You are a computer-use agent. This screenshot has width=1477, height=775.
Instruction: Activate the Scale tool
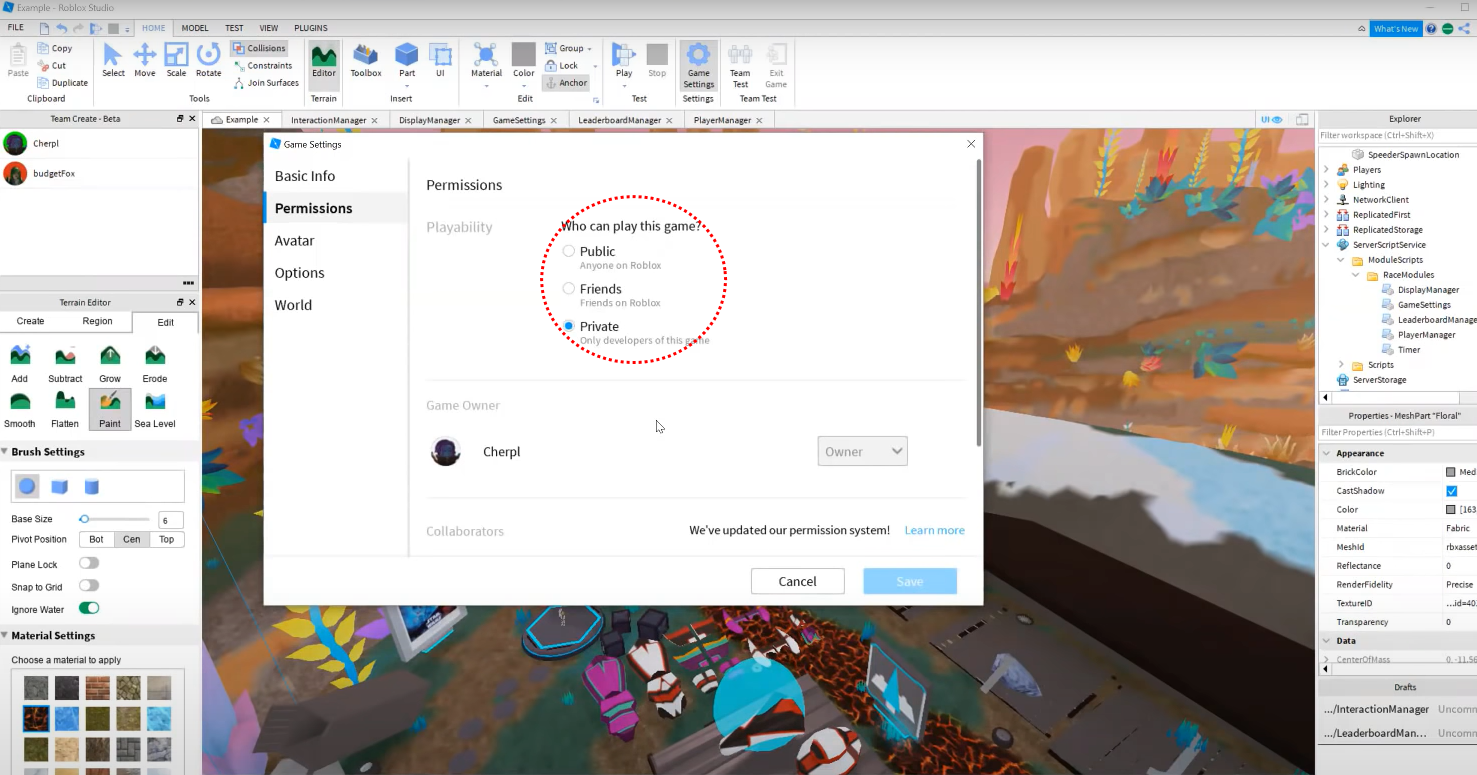176,60
